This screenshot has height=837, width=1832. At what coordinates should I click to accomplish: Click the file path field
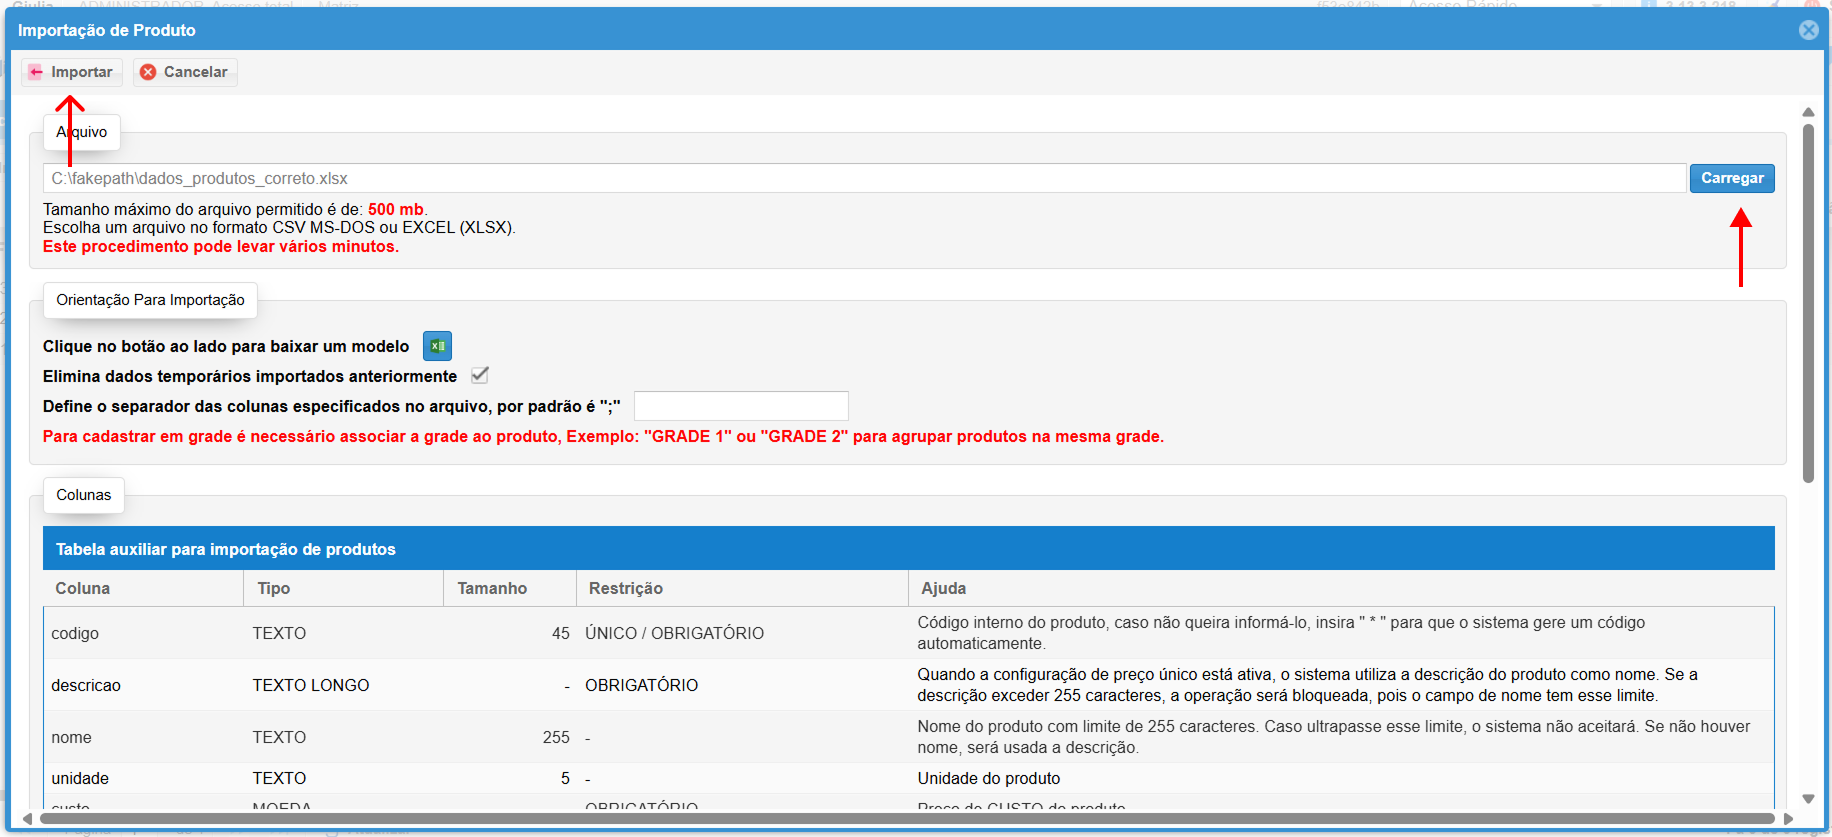pyautogui.click(x=864, y=178)
